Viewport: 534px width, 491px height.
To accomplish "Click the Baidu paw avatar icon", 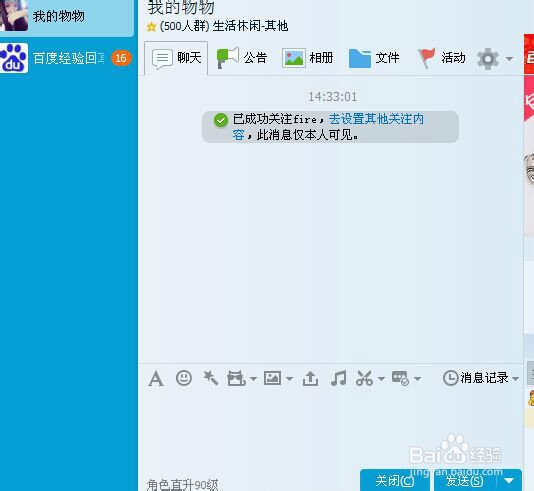I will click(14, 58).
